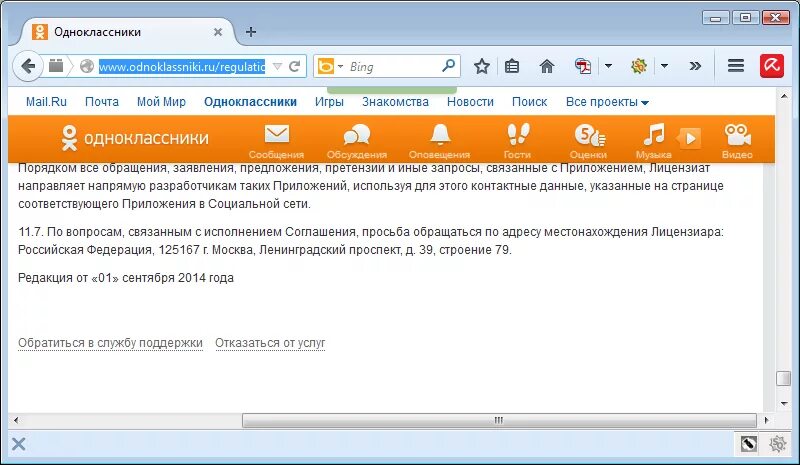Click the pen icon in add-on bar
The width and height of the screenshot is (800, 465).
click(x=748, y=444)
